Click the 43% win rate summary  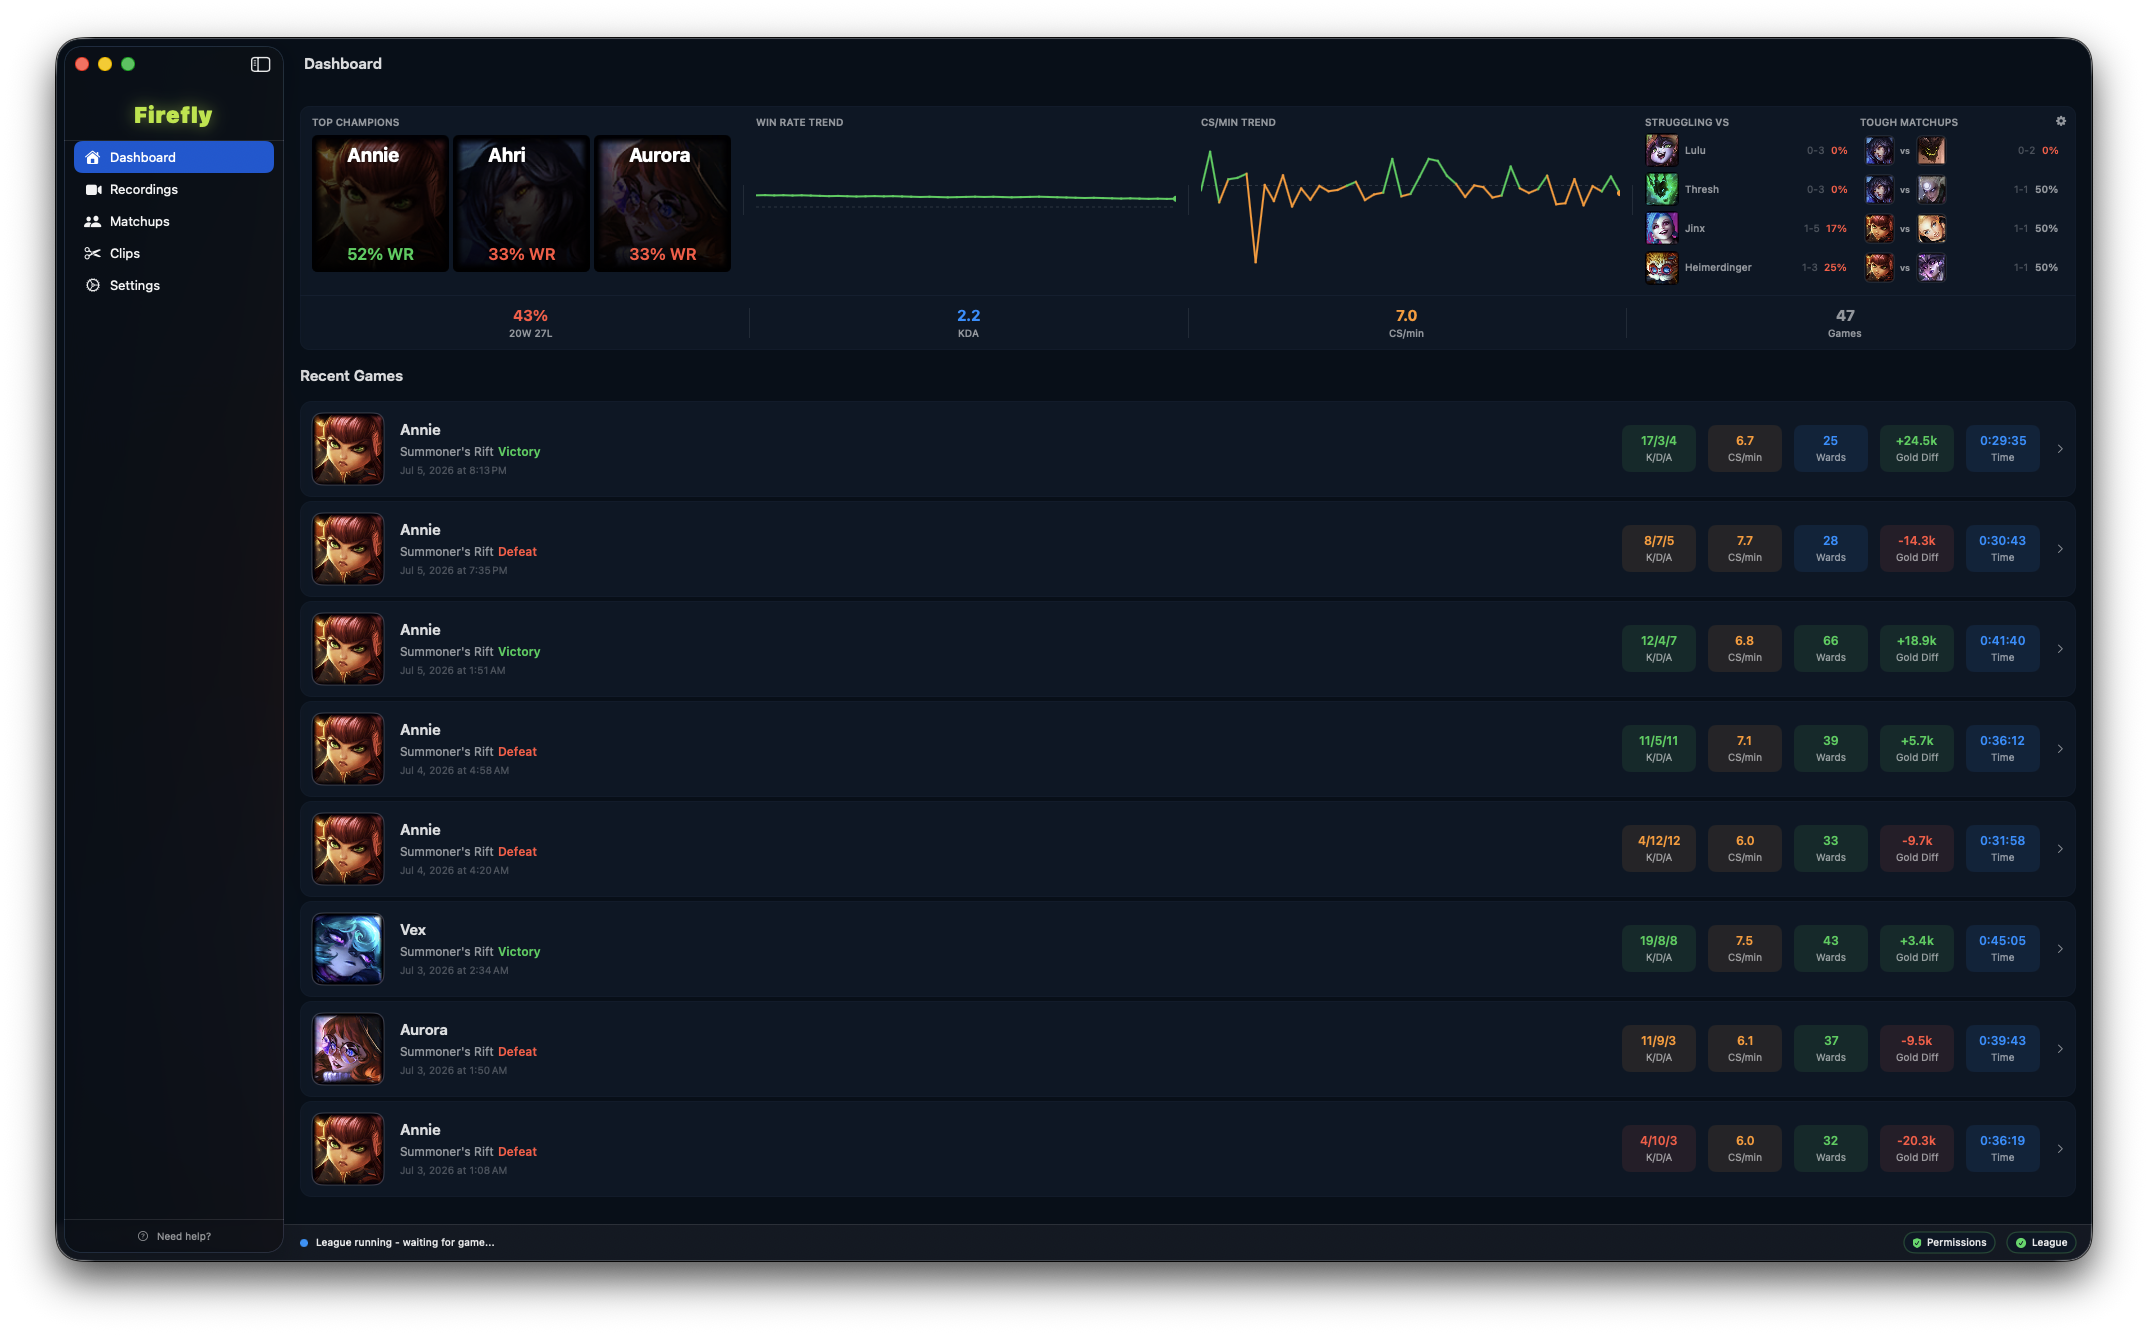tap(530, 323)
